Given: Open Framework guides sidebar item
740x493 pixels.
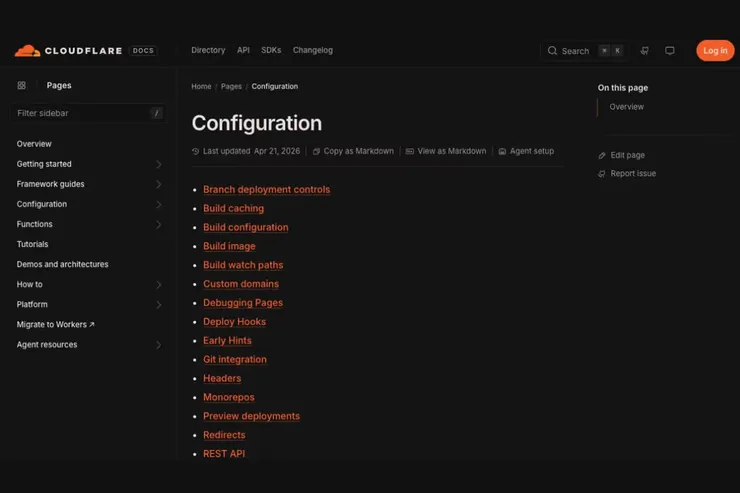Looking at the screenshot, I should click(x=50, y=184).
